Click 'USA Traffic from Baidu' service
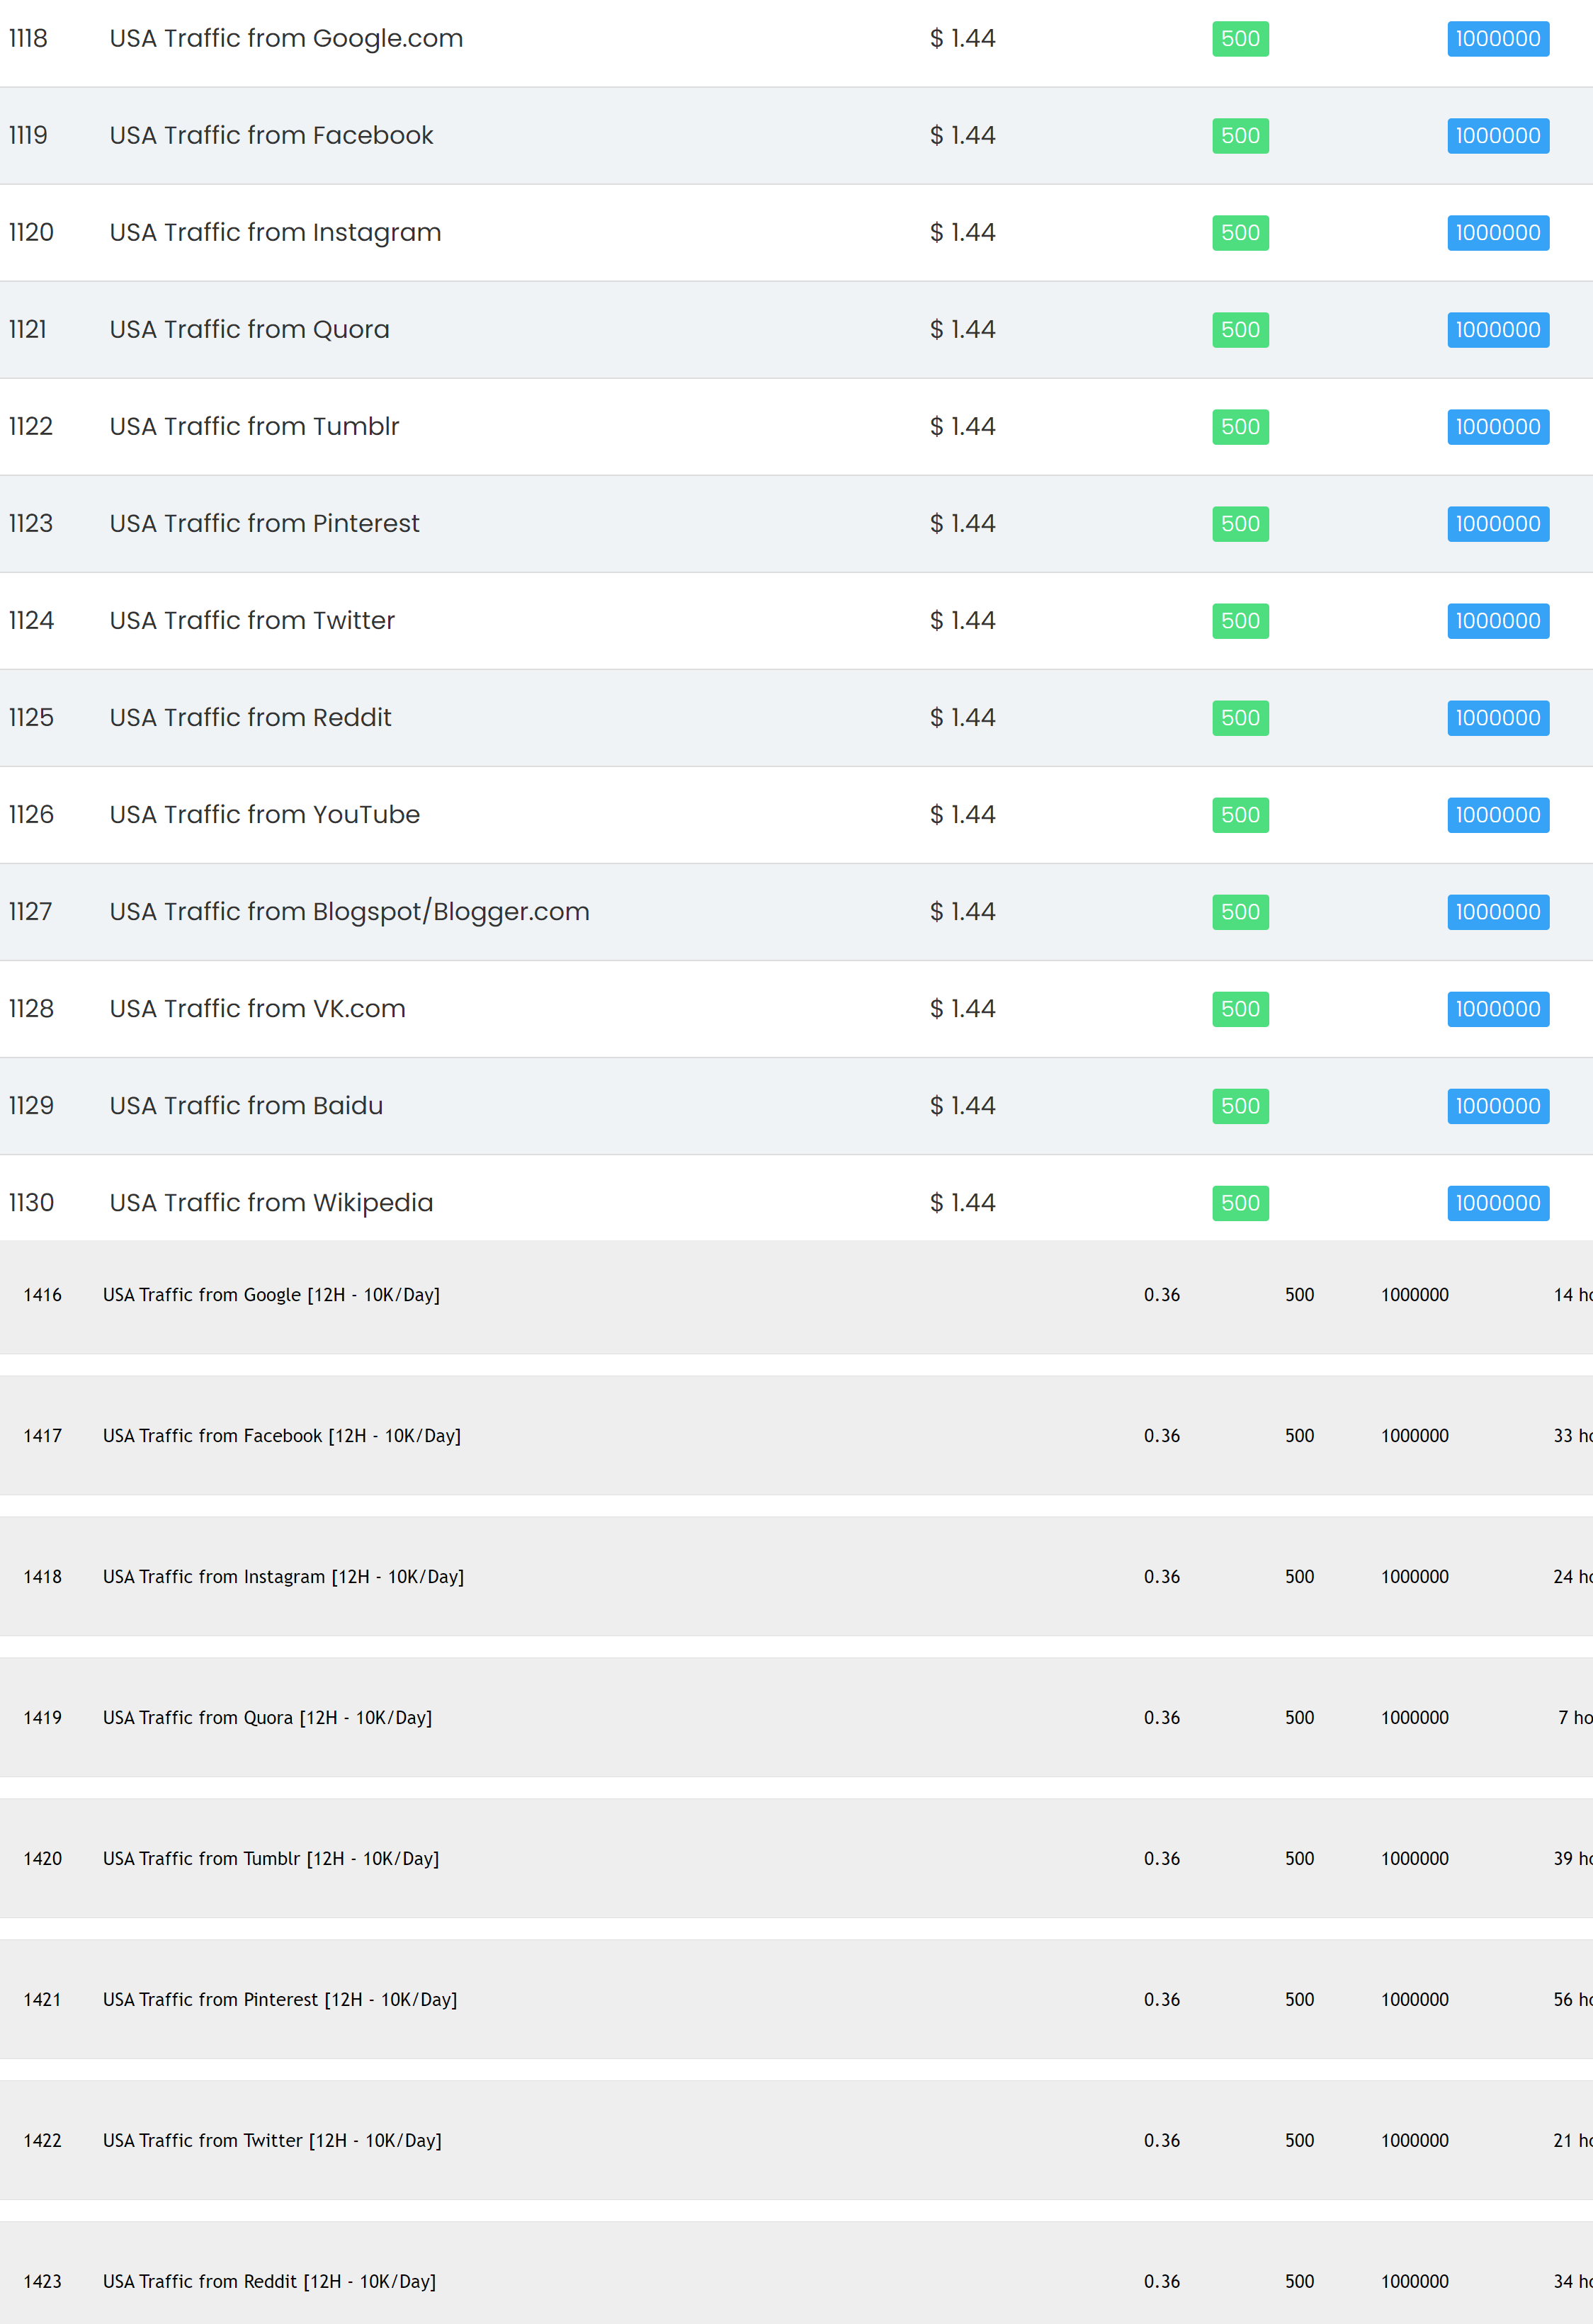Image resolution: width=1593 pixels, height=2324 pixels. pos(246,1106)
